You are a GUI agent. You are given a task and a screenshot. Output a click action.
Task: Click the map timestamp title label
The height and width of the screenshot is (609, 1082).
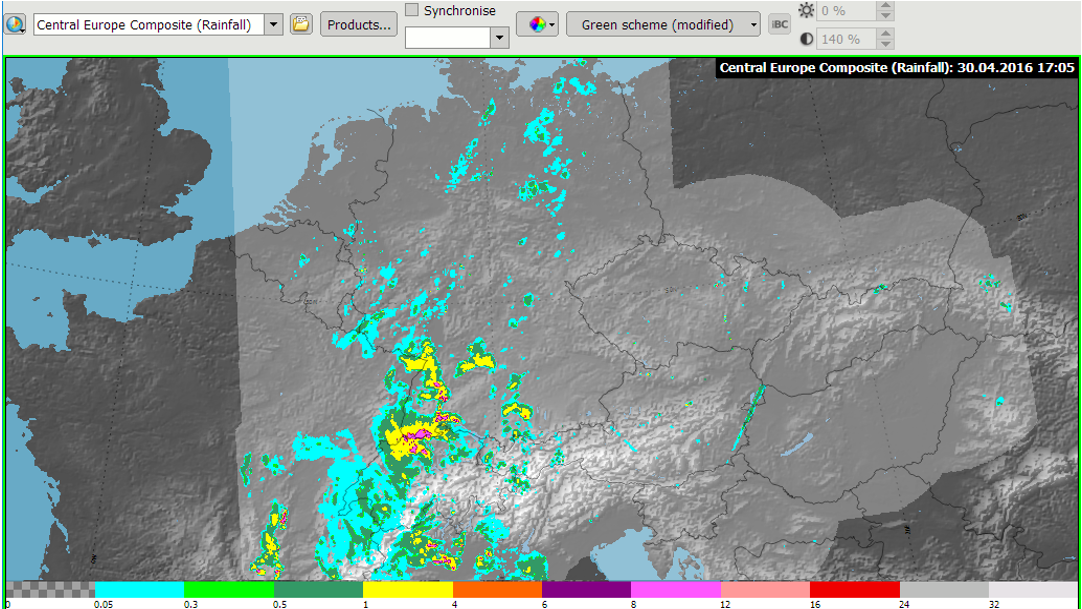tap(897, 68)
